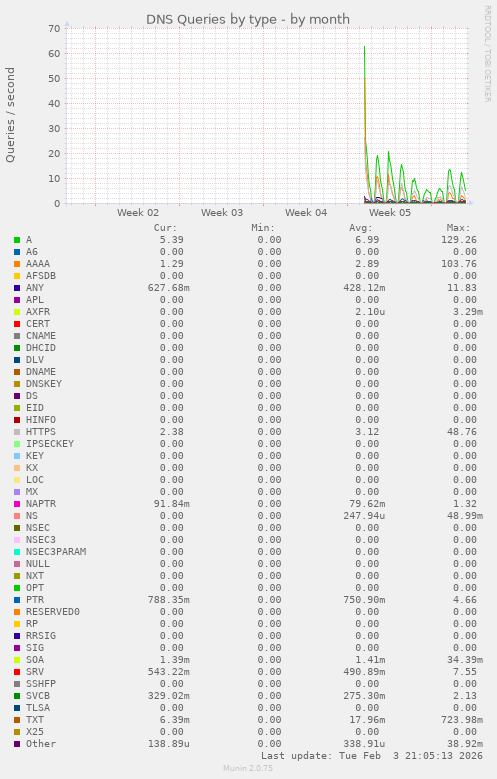
Task: Click the CNAME legend label
Action: click(x=41, y=336)
